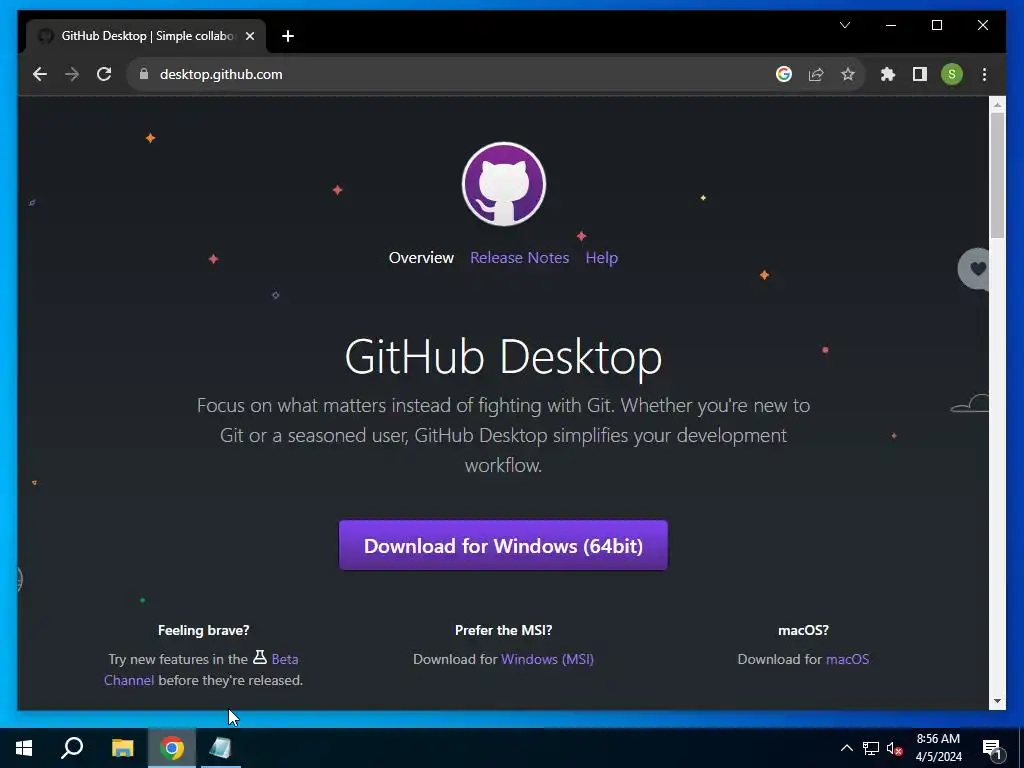Viewport: 1024px width, 768px height.
Task: Click the muted volume tray icon
Action: tap(894, 748)
